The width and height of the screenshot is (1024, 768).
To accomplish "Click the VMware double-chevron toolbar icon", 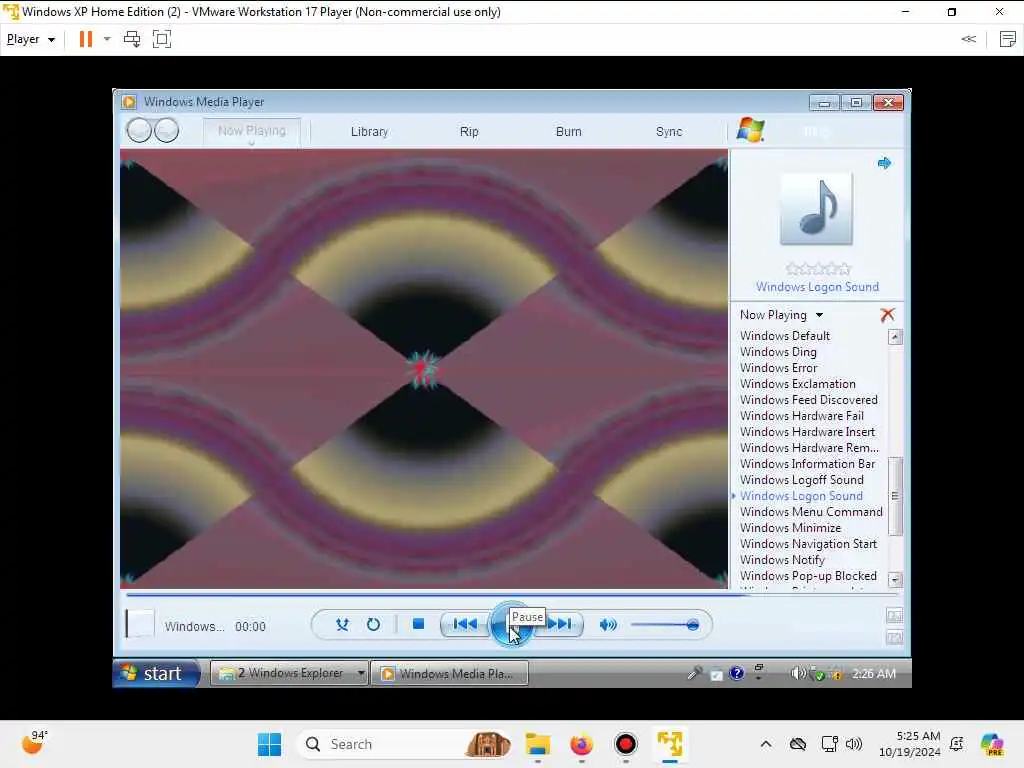I will coord(968,39).
